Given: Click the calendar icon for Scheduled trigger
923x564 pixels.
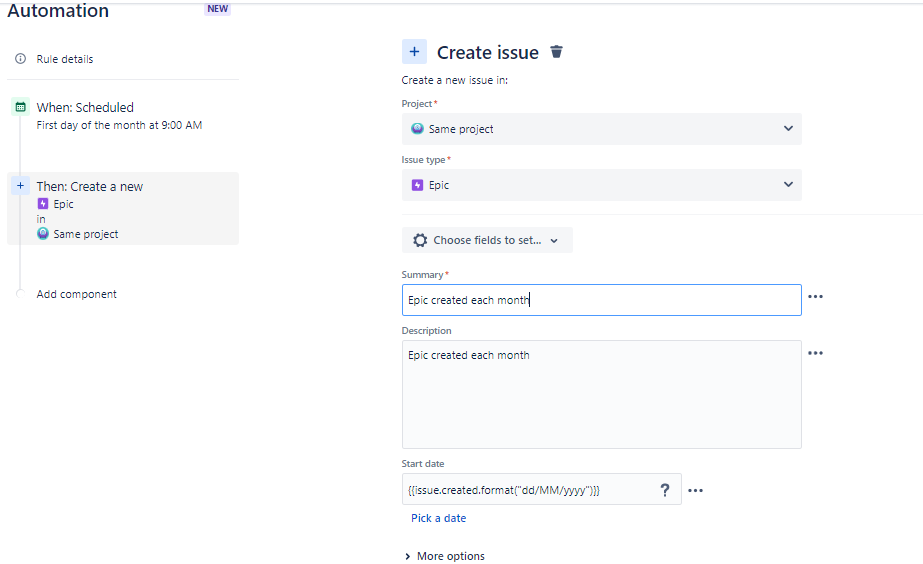Looking at the screenshot, I should [x=21, y=107].
